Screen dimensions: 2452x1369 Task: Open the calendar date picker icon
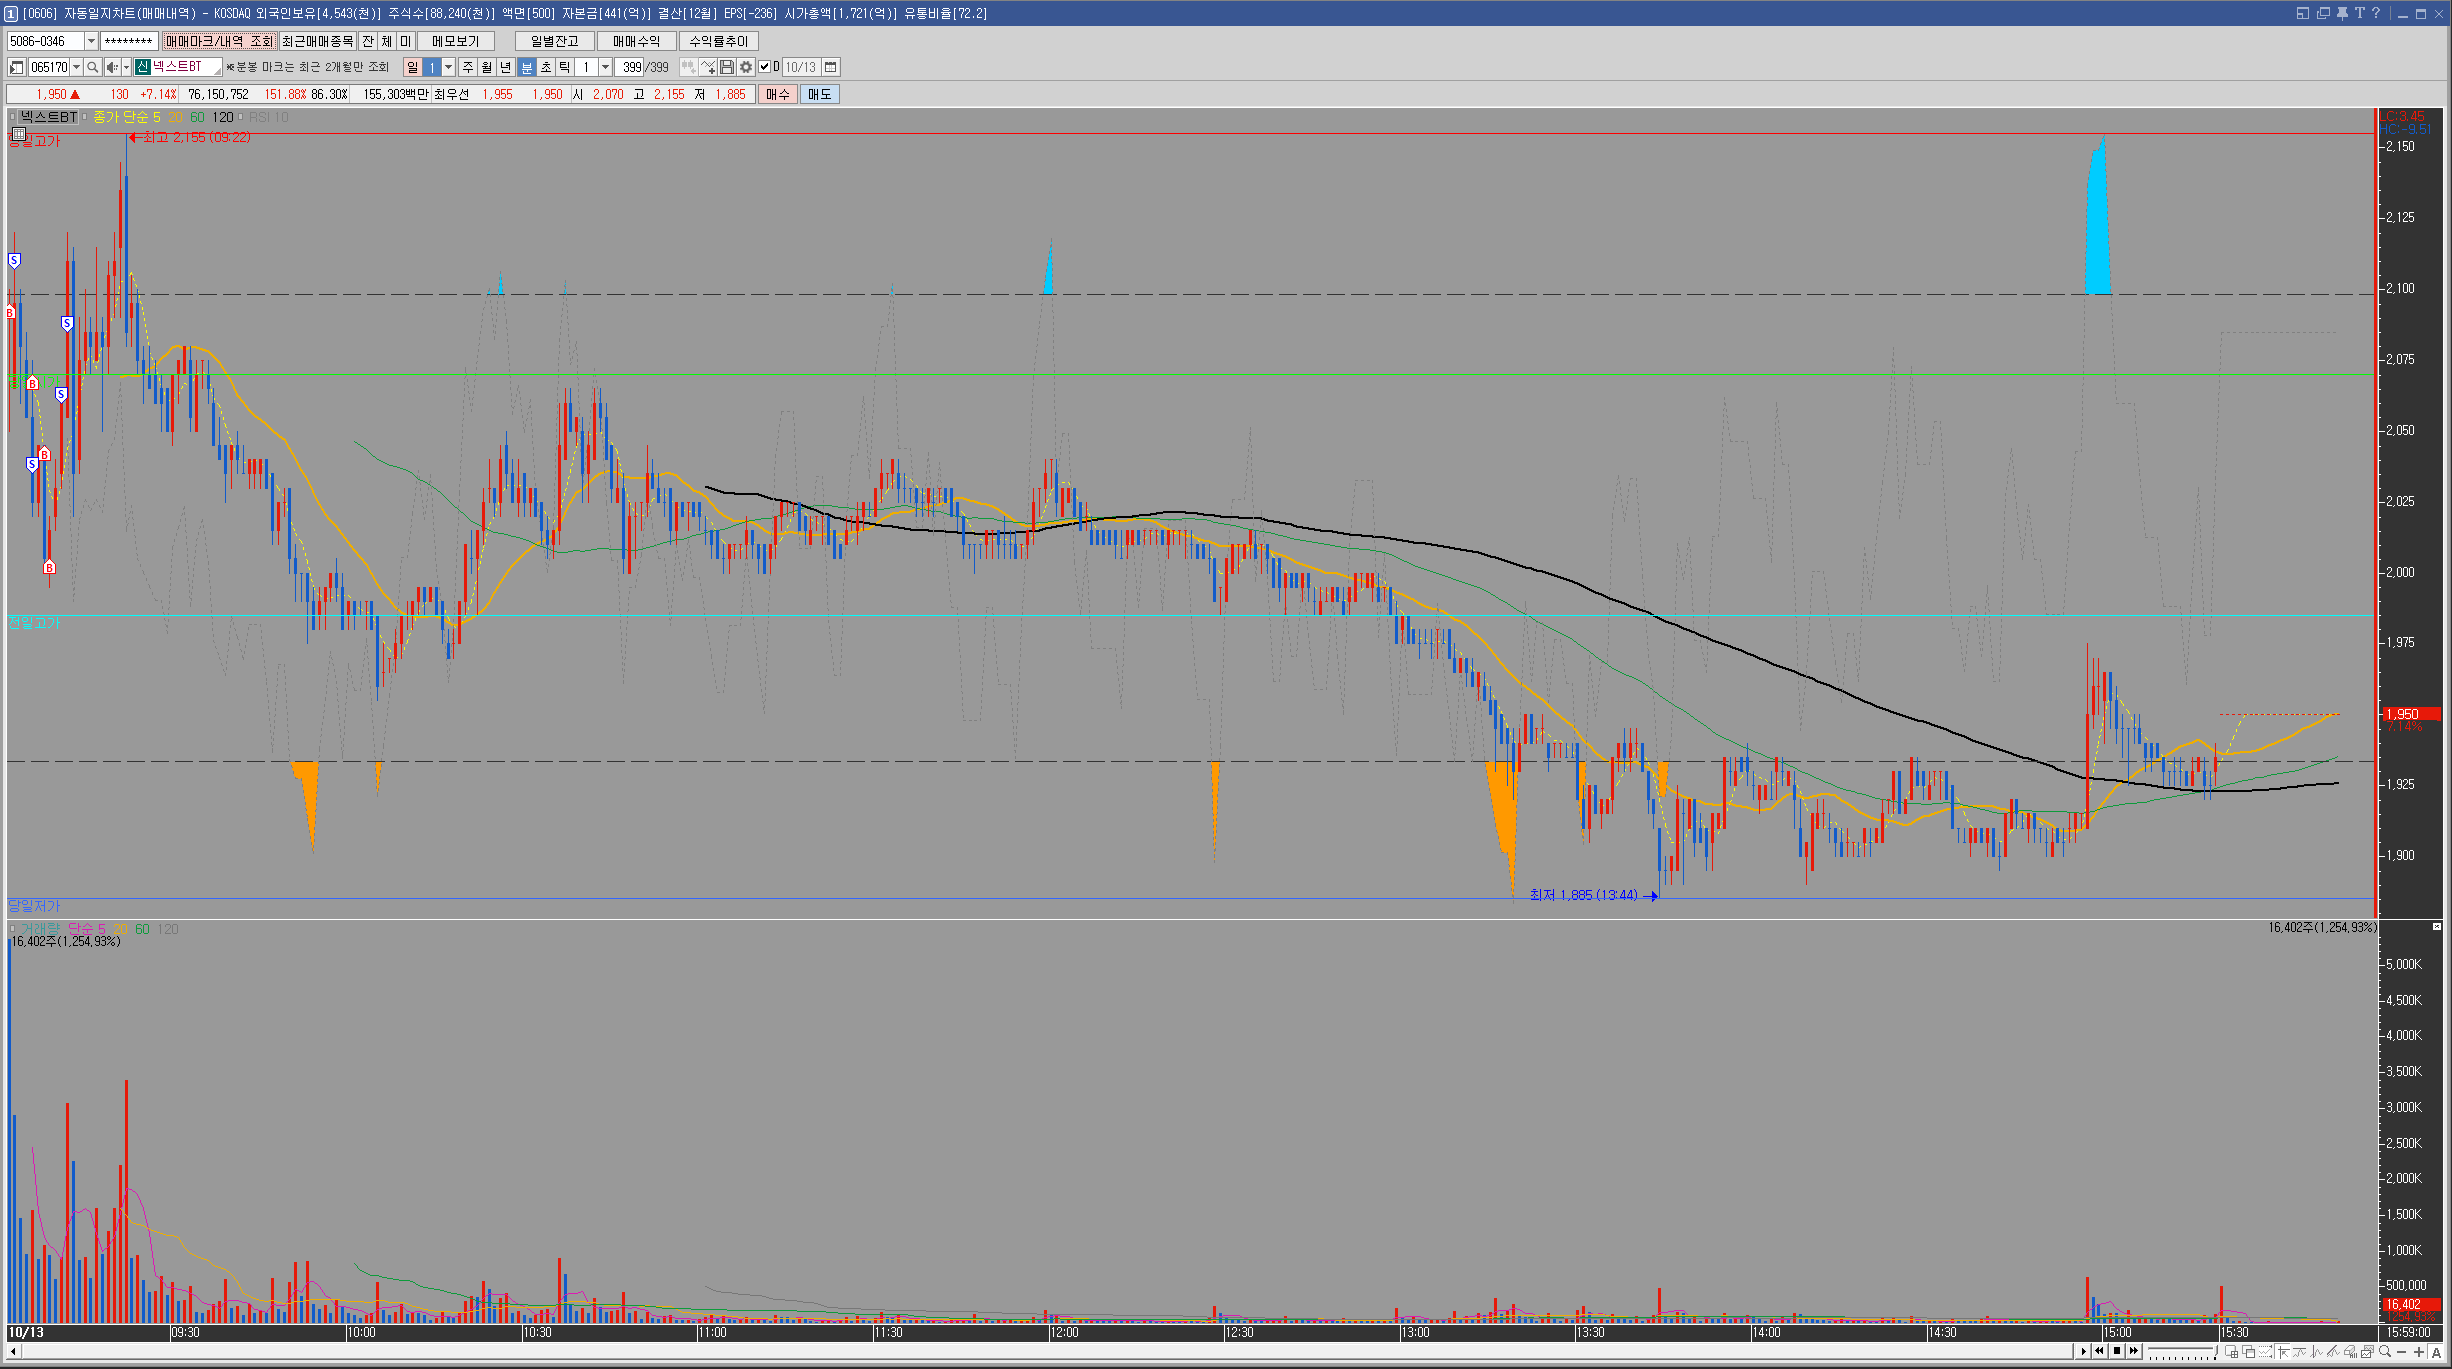click(x=831, y=67)
